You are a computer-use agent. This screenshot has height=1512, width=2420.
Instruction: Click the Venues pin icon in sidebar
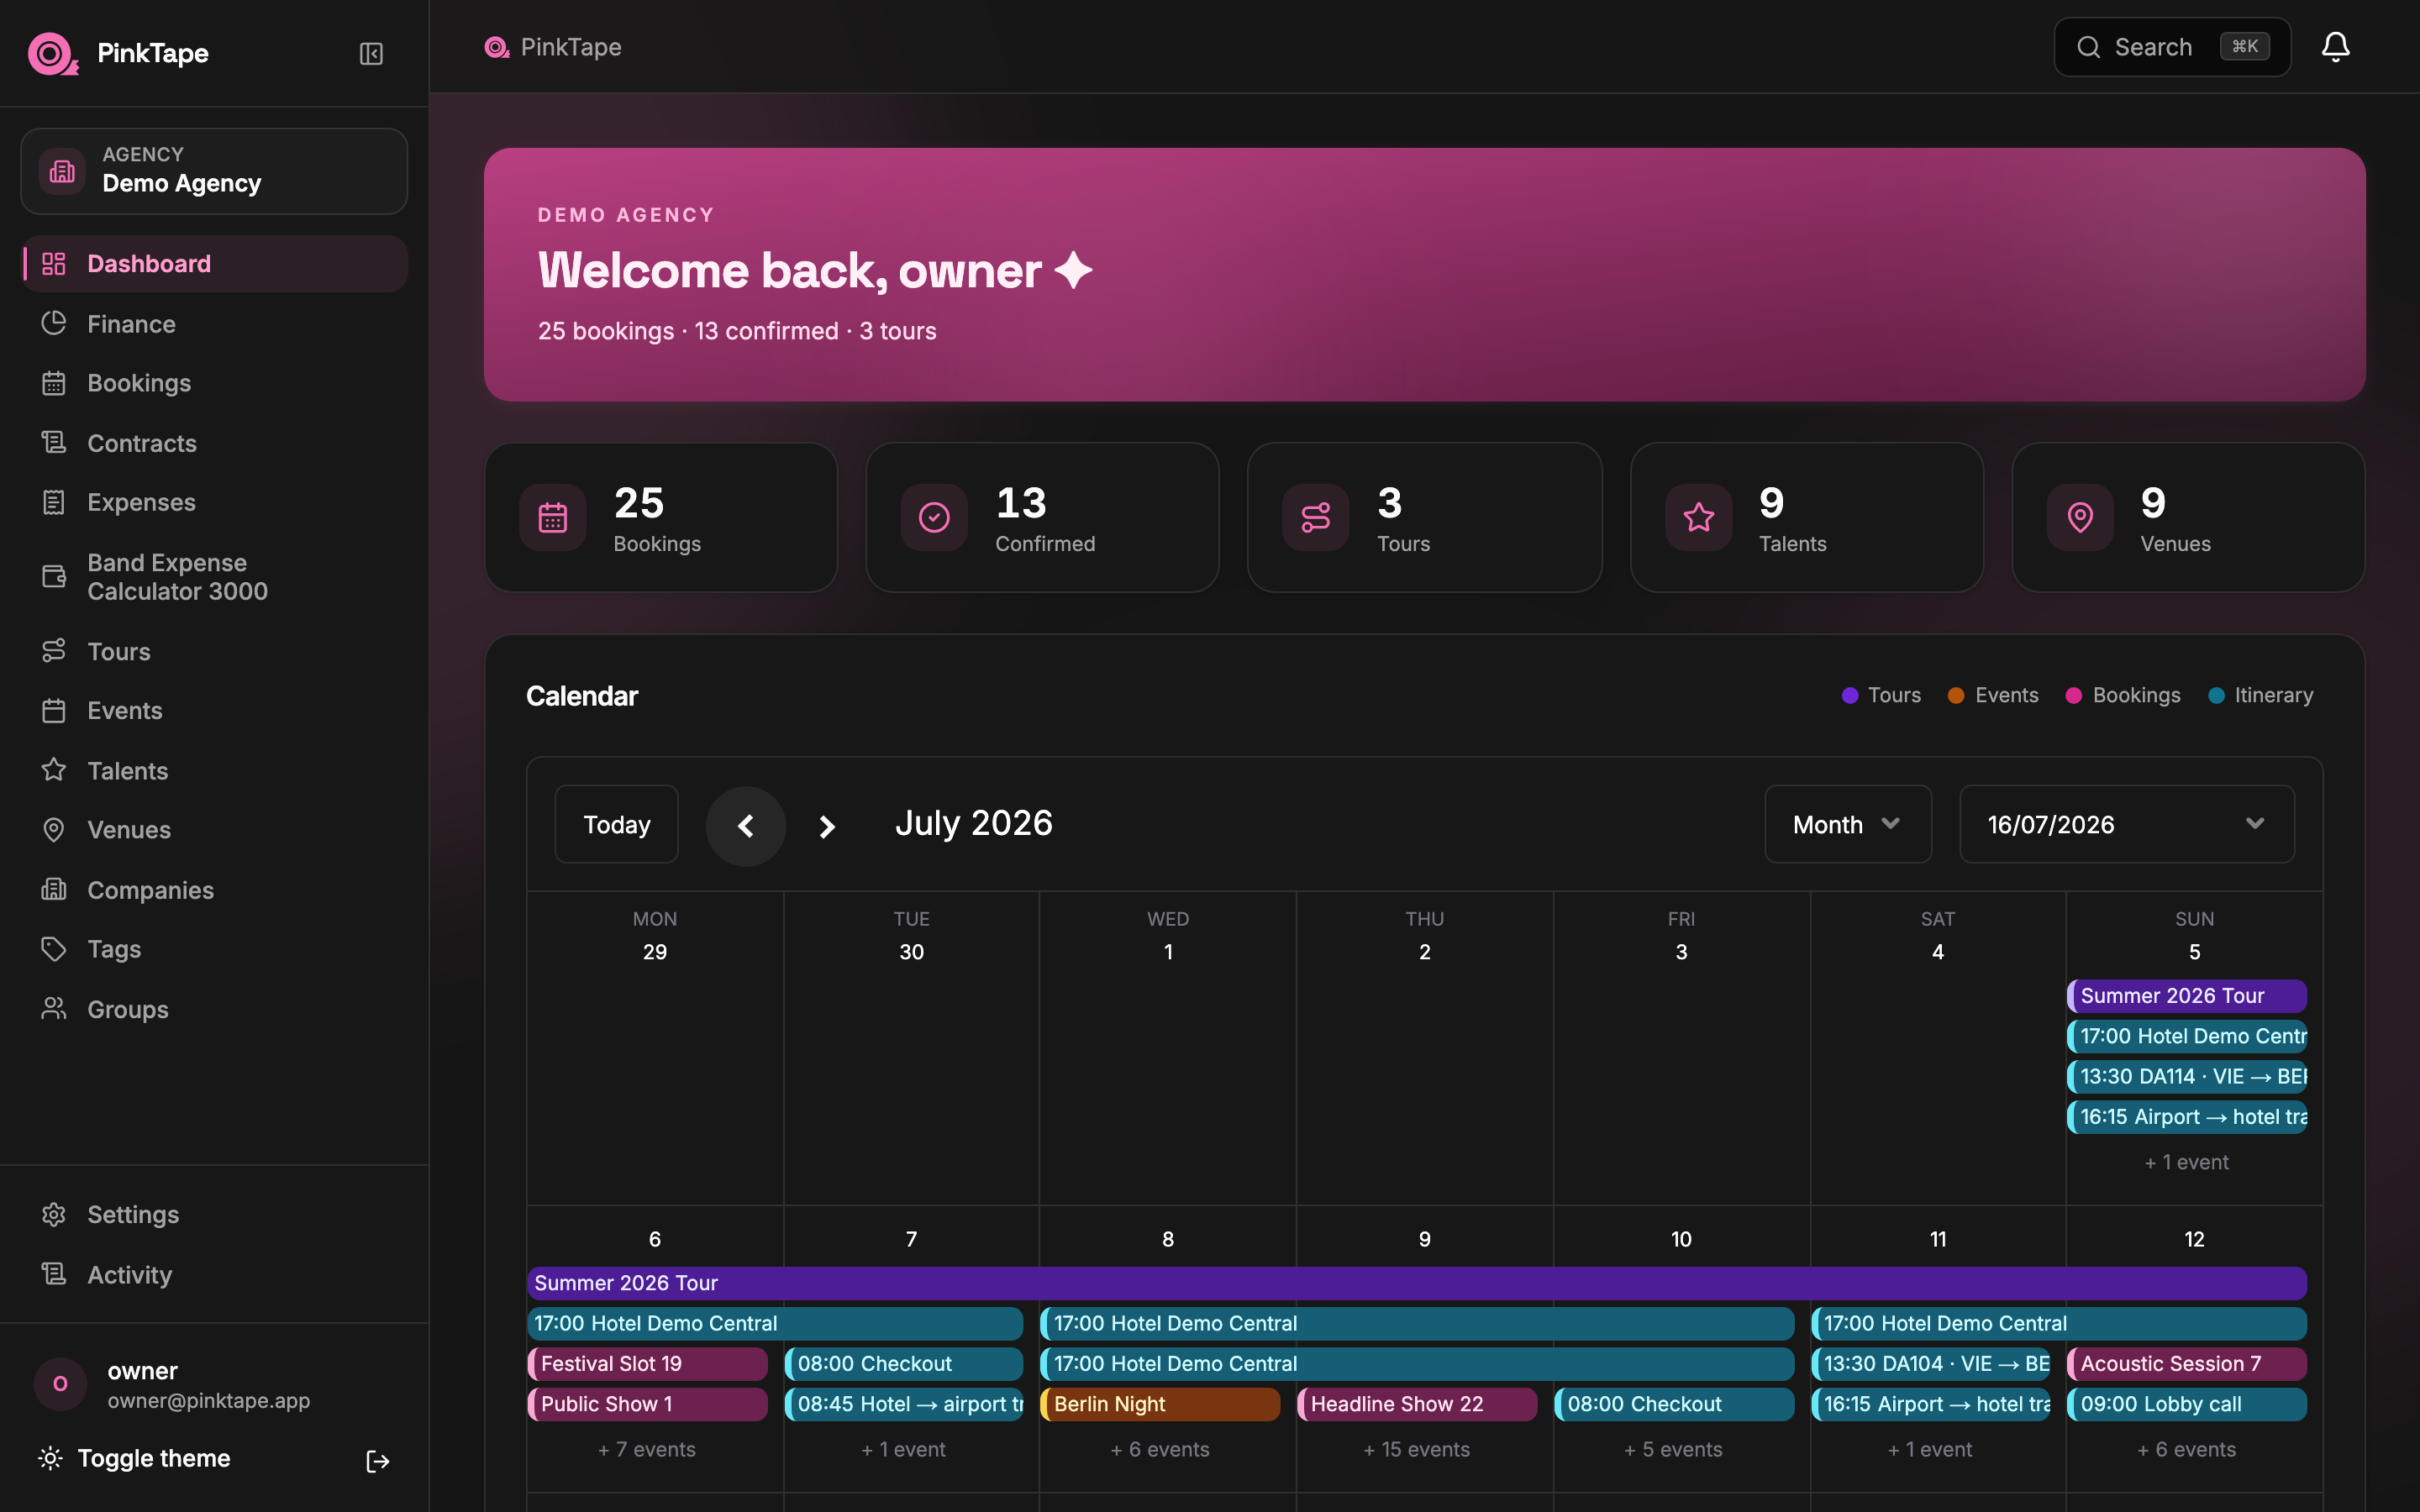(x=54, y=830)
